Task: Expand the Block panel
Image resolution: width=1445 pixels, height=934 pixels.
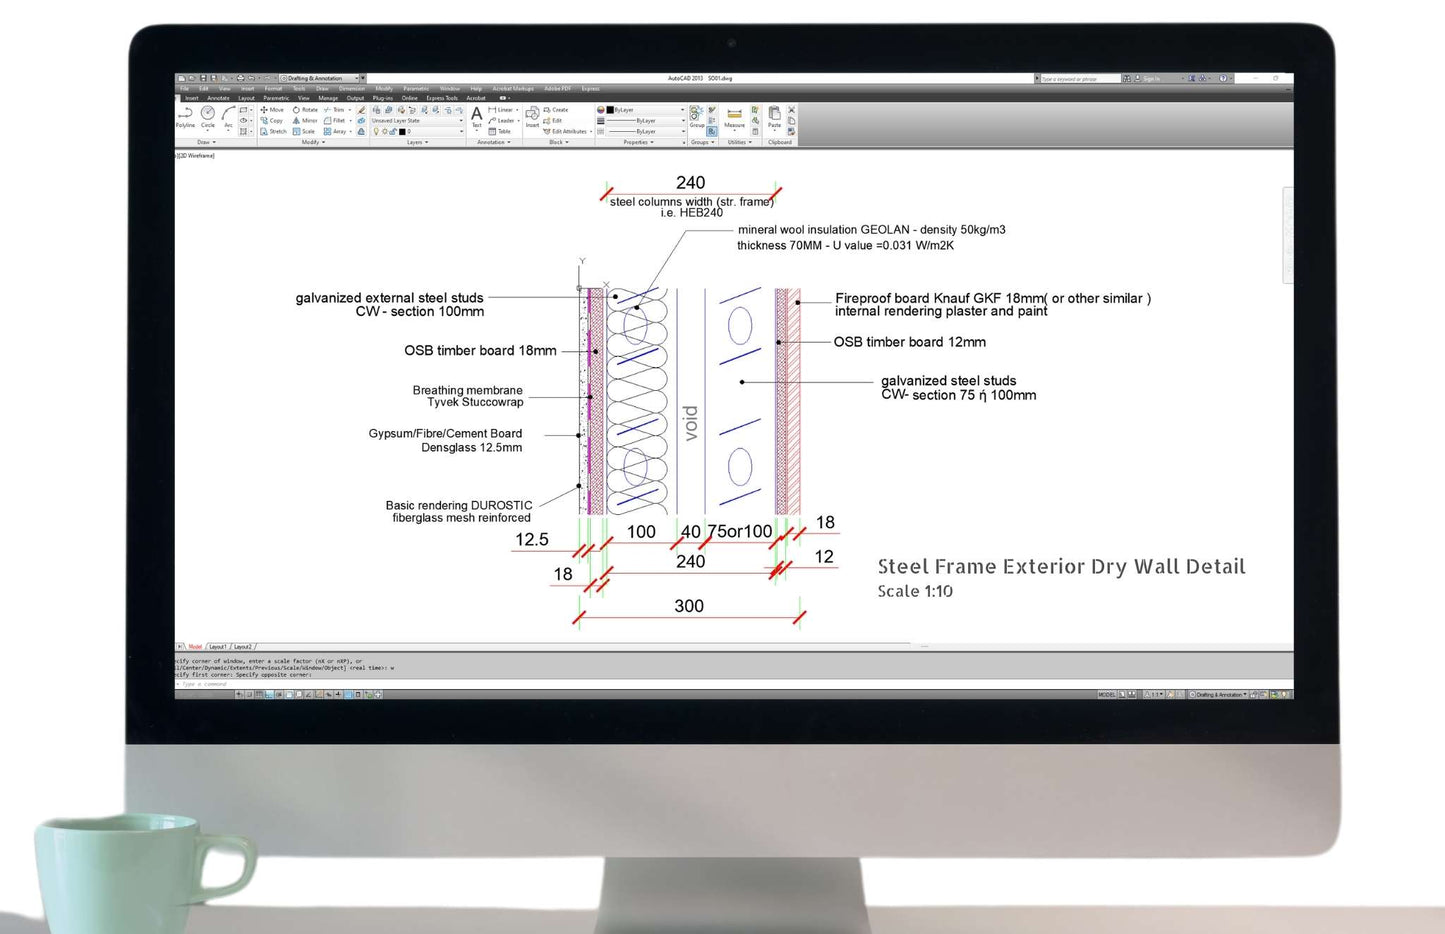Action: [558, 142]
